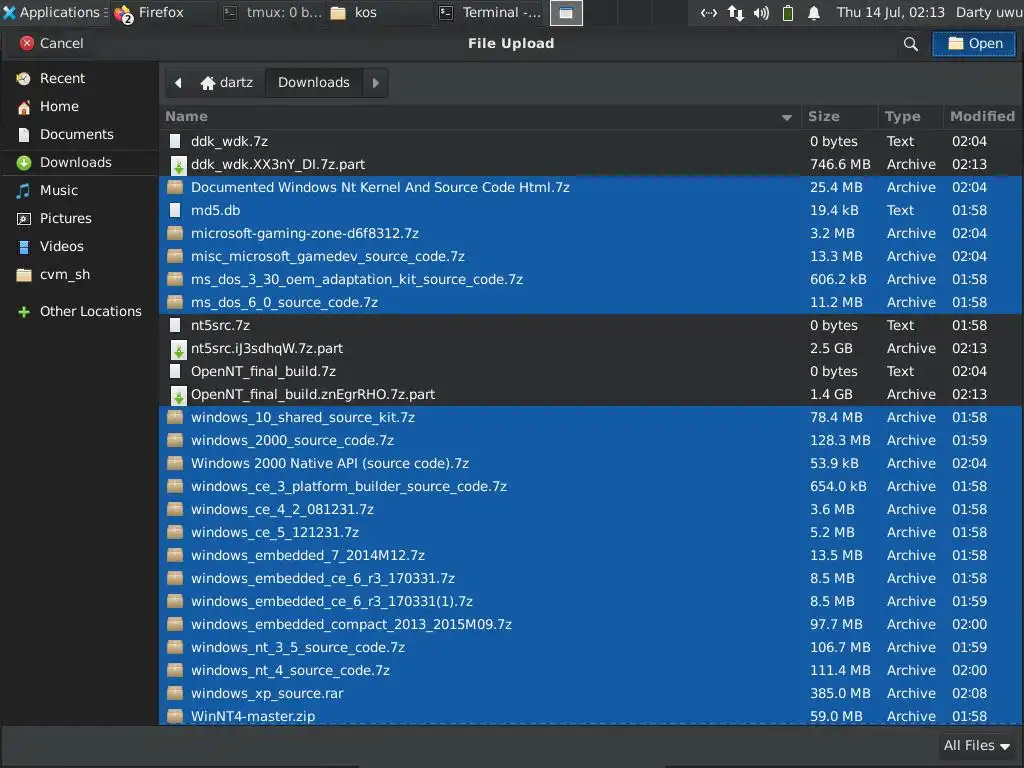Image resolution: width=1024 pixels, height=768 pixels.
Task: Open Pictures in the sidebar
Action: [79, 219]
